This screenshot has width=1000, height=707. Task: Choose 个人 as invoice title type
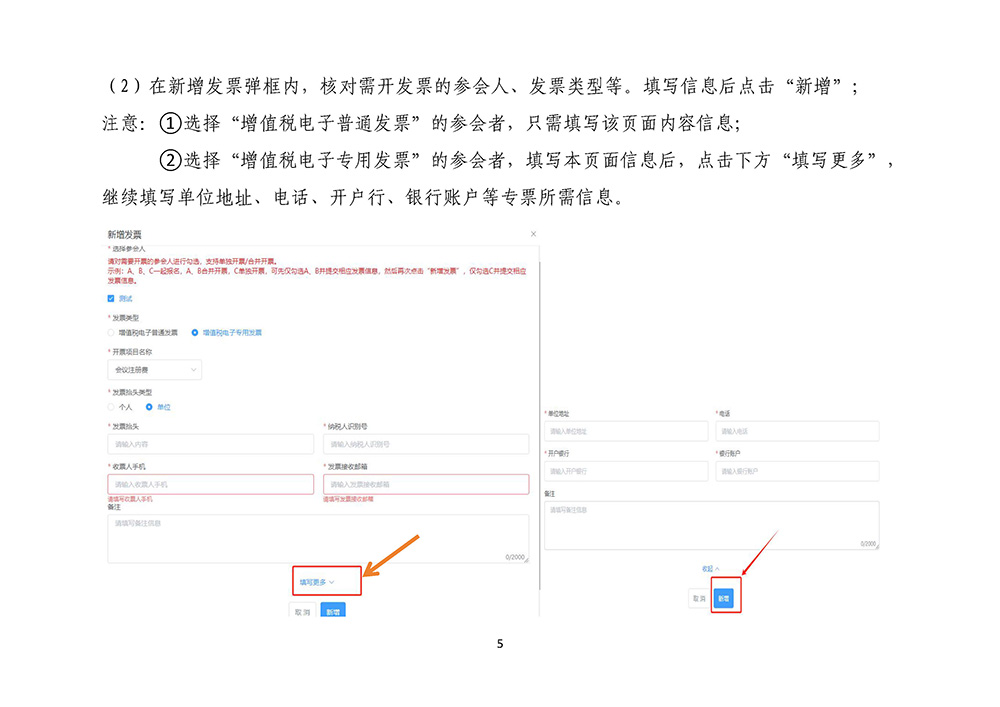point(111,407)
